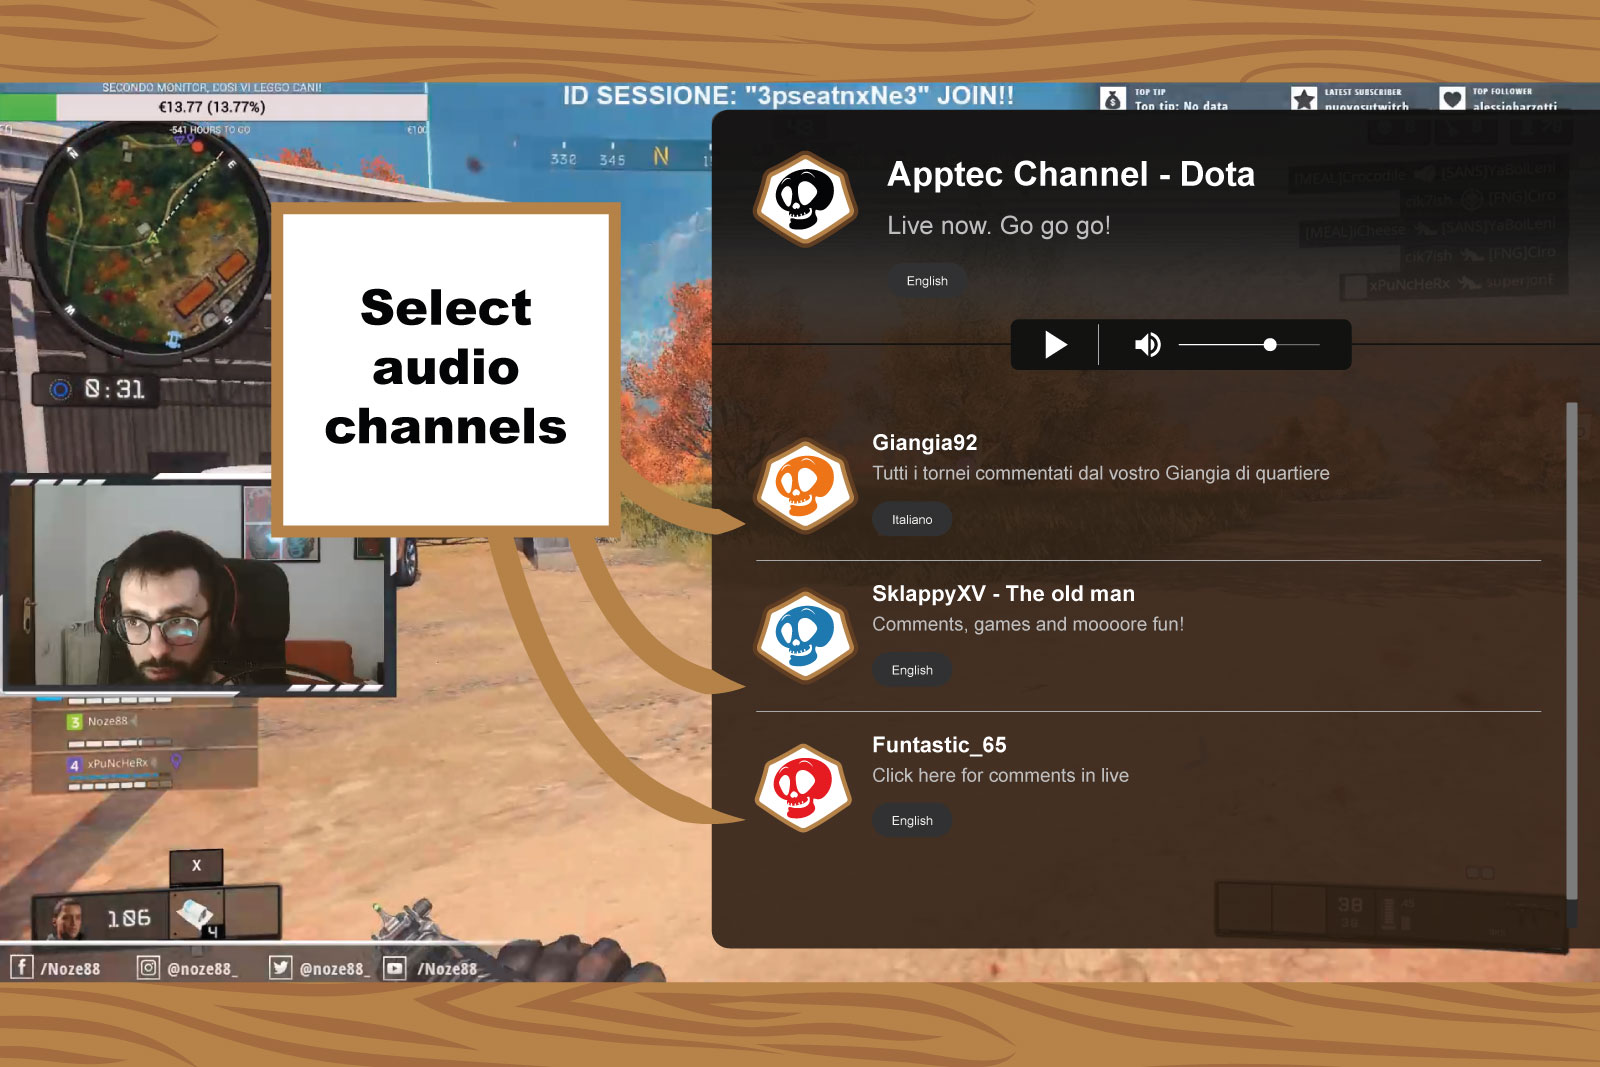This screenshot has width=1600, height=1067.
Task: Open the Funtastic_65 channel title
Action: 939,745
